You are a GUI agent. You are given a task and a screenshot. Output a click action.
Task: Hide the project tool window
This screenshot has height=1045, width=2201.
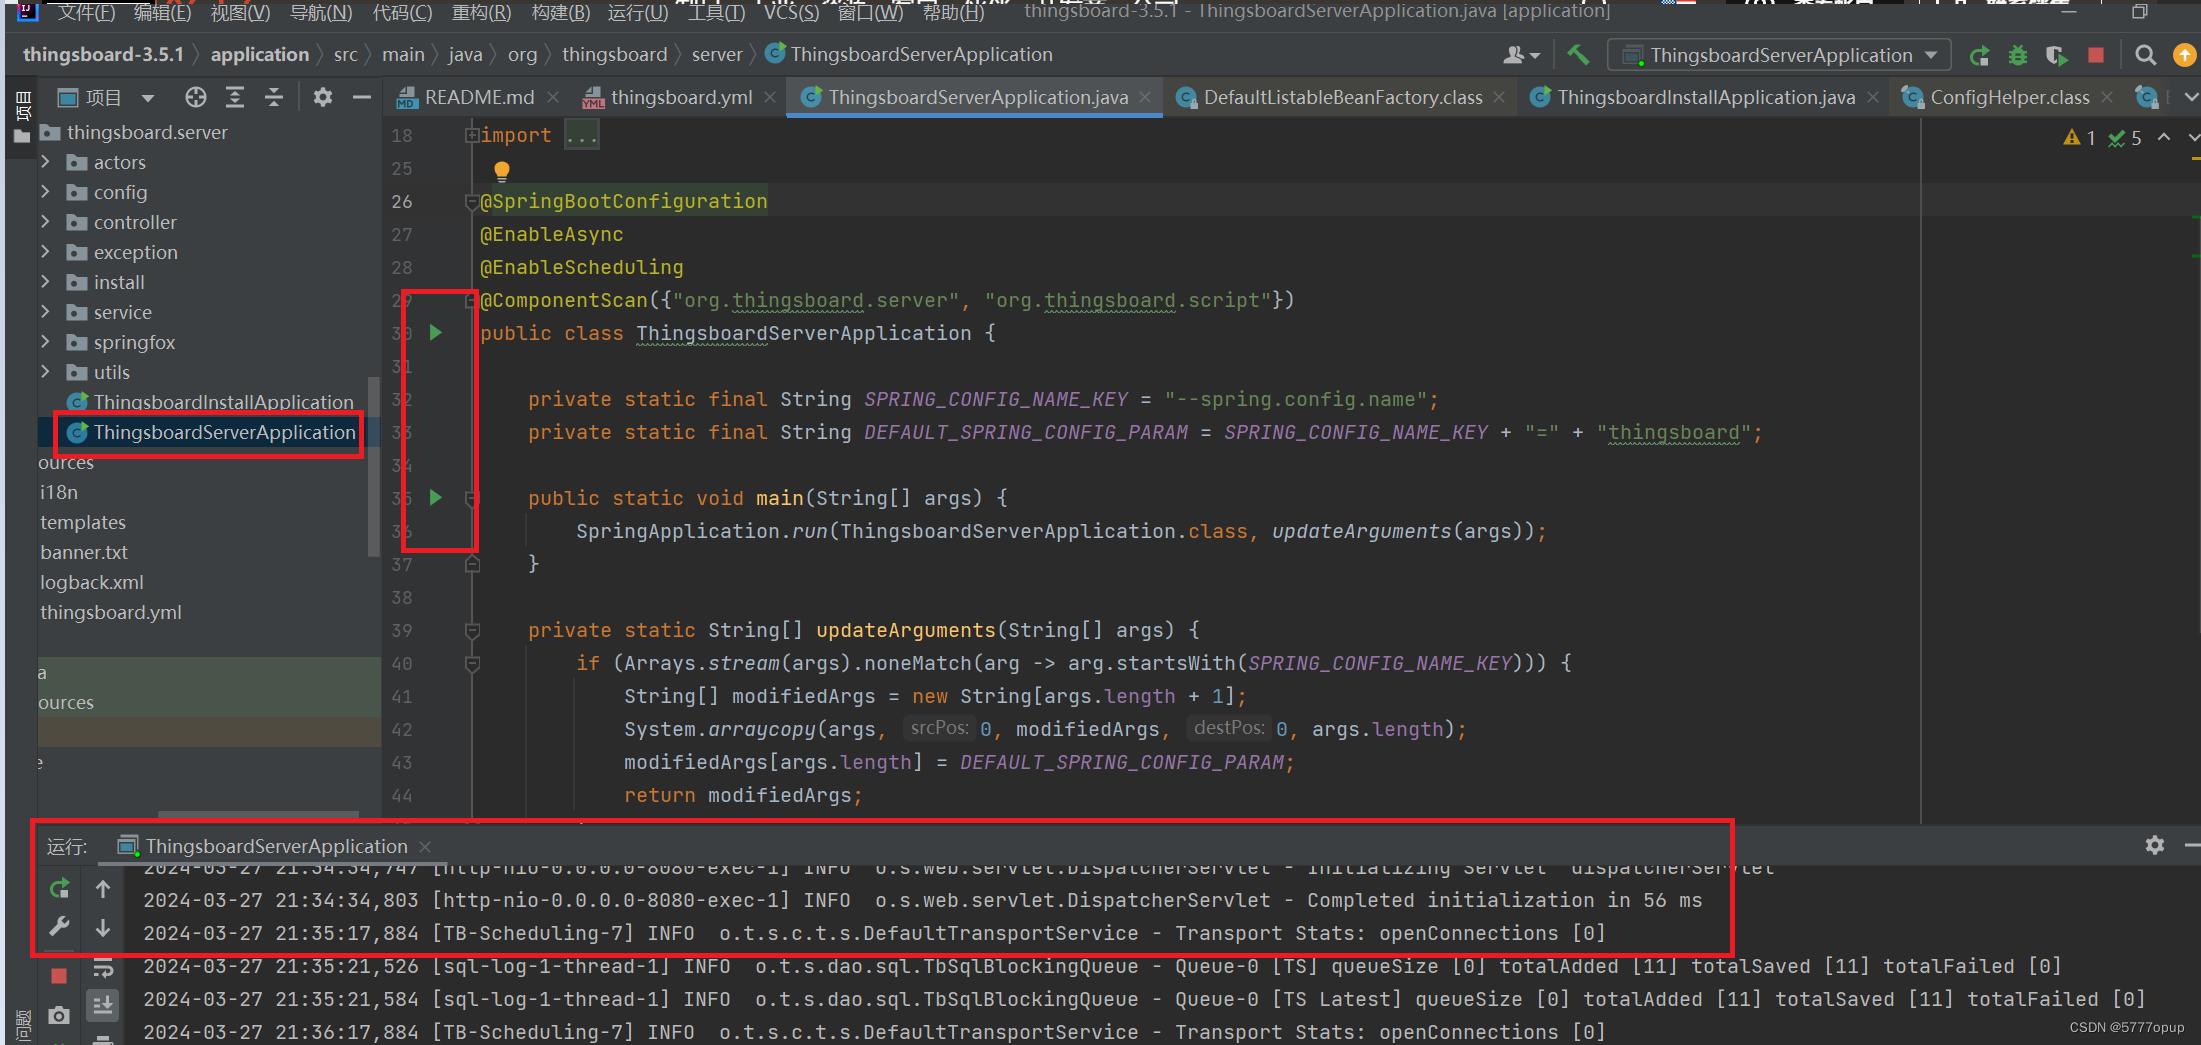point(362,97)
